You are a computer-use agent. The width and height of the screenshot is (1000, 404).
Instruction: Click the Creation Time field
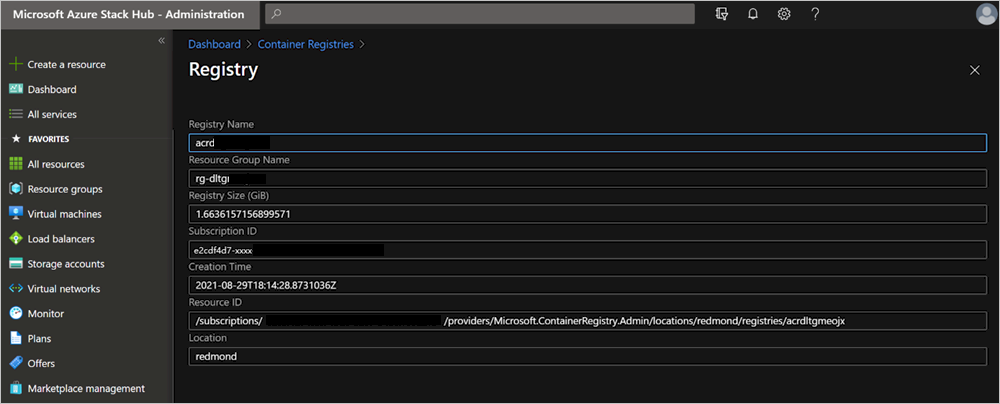point(587,285)
